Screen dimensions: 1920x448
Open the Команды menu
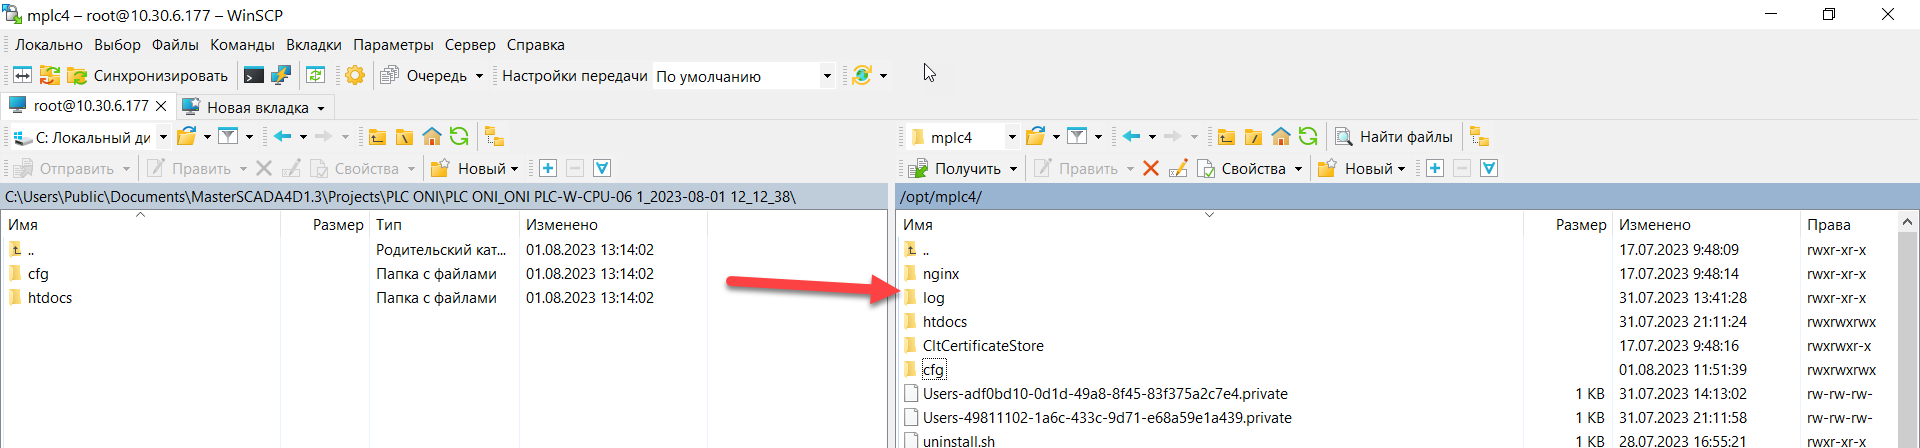242,45
